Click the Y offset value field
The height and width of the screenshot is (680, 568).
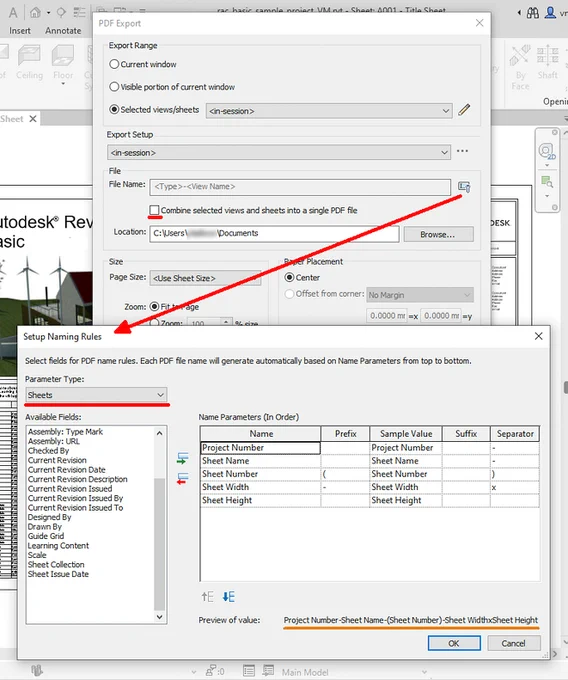[x=440, y=316]
